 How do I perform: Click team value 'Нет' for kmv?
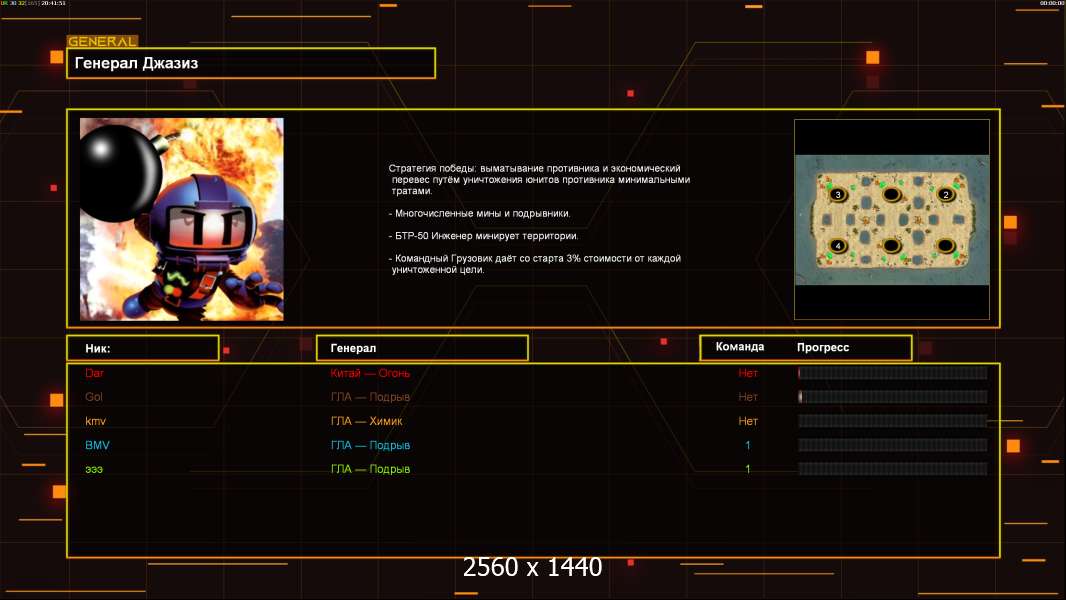(748, 421)
